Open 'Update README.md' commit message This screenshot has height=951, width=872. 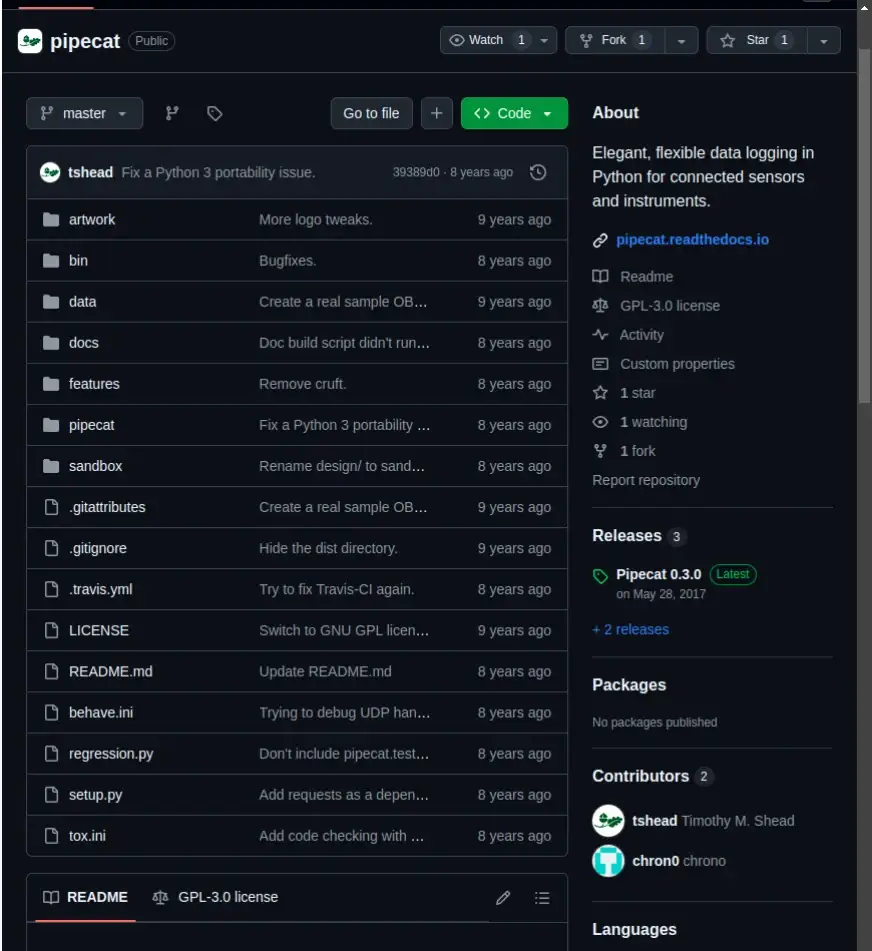pyautogui.click(x=325, y=671)
